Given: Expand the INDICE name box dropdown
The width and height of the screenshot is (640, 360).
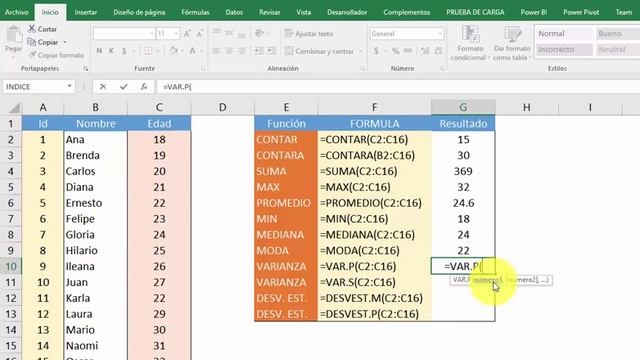Looking at the screenshot, I should (x=69, y=86).
